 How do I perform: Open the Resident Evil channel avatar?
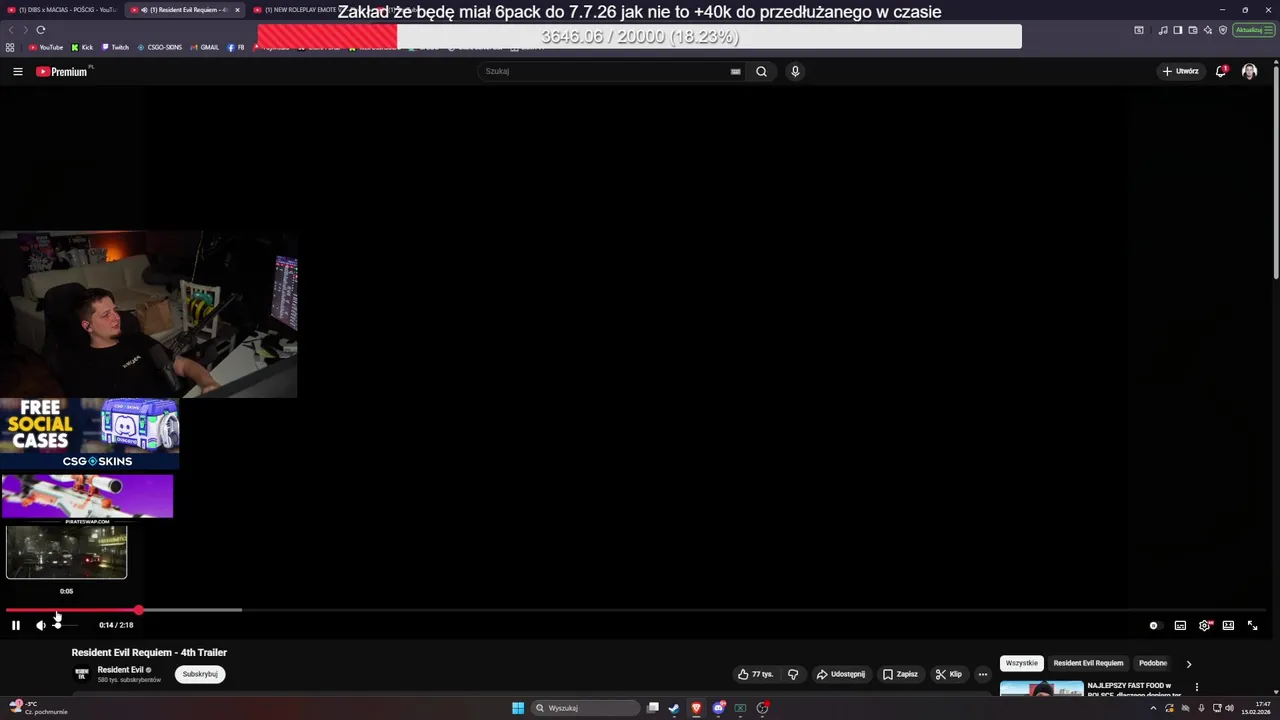82,674
